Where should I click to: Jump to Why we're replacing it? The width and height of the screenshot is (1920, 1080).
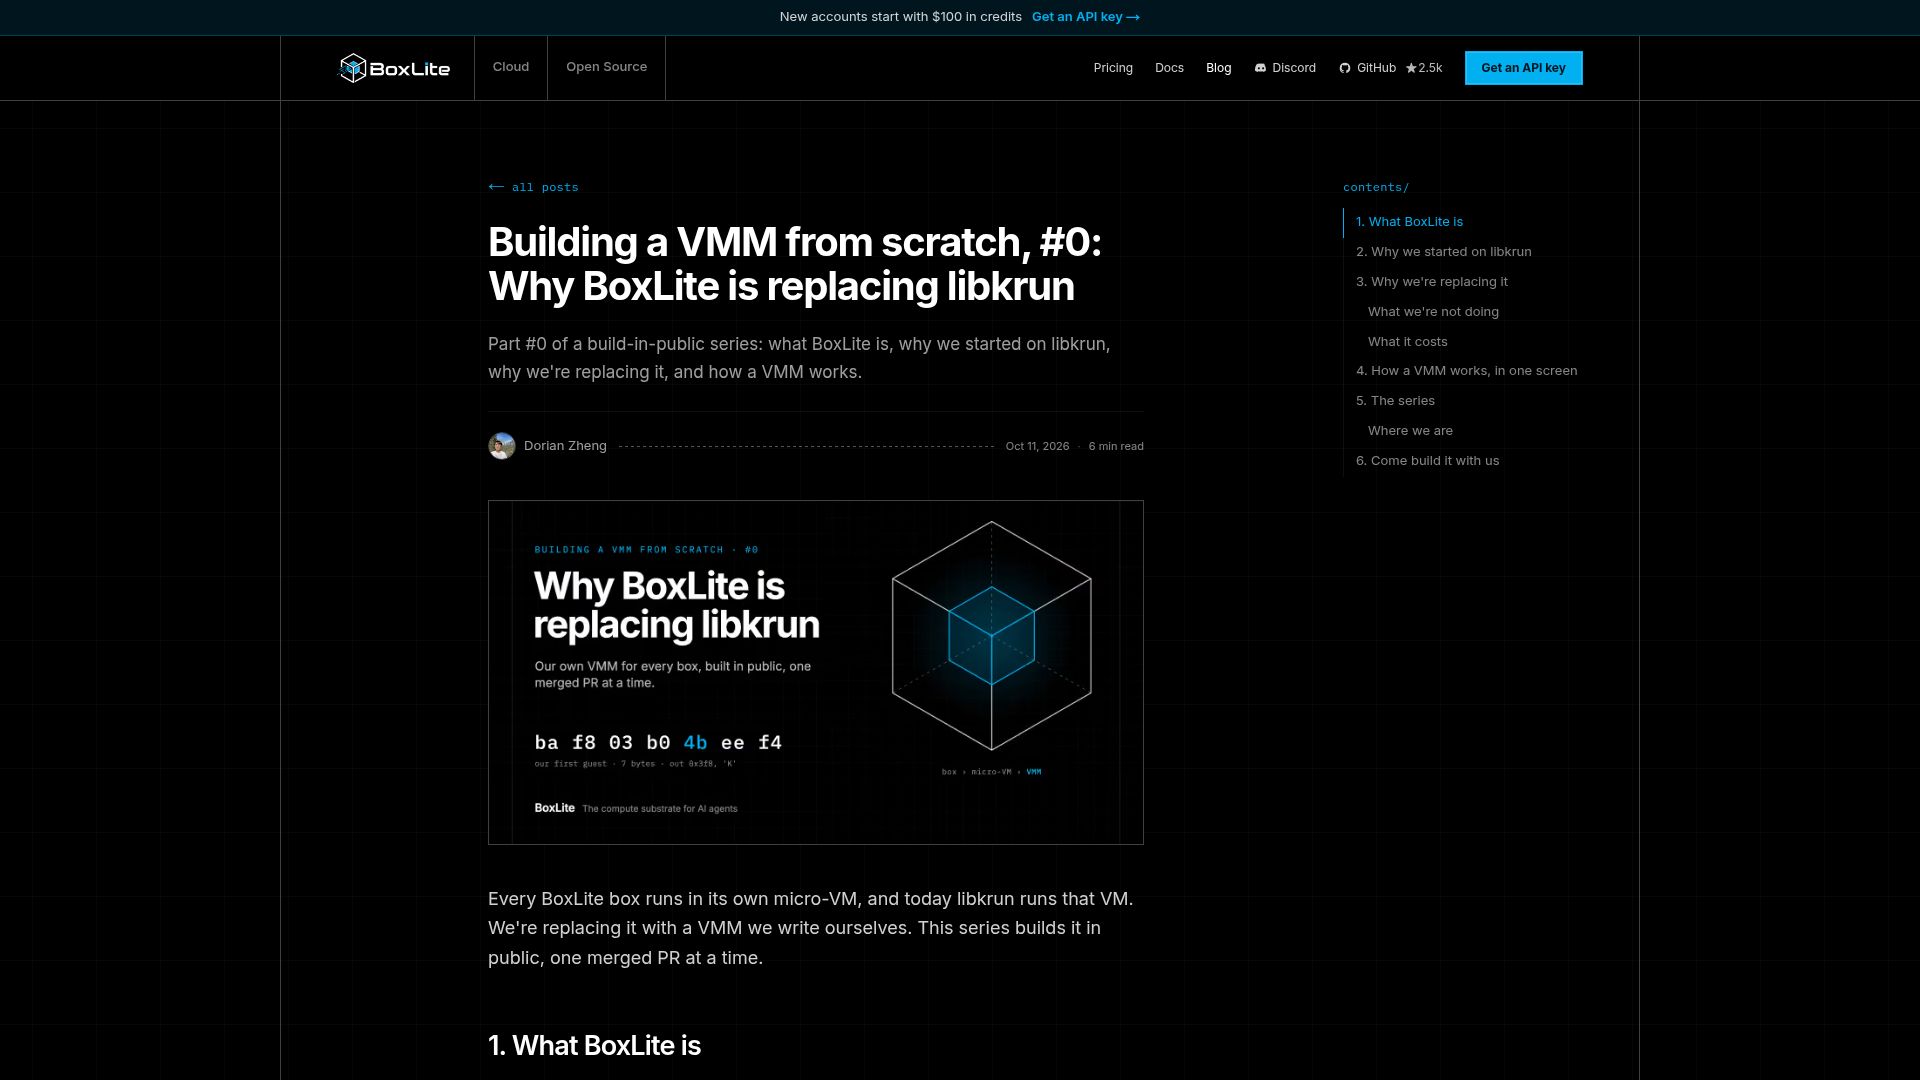click(x=1431, y=282)
